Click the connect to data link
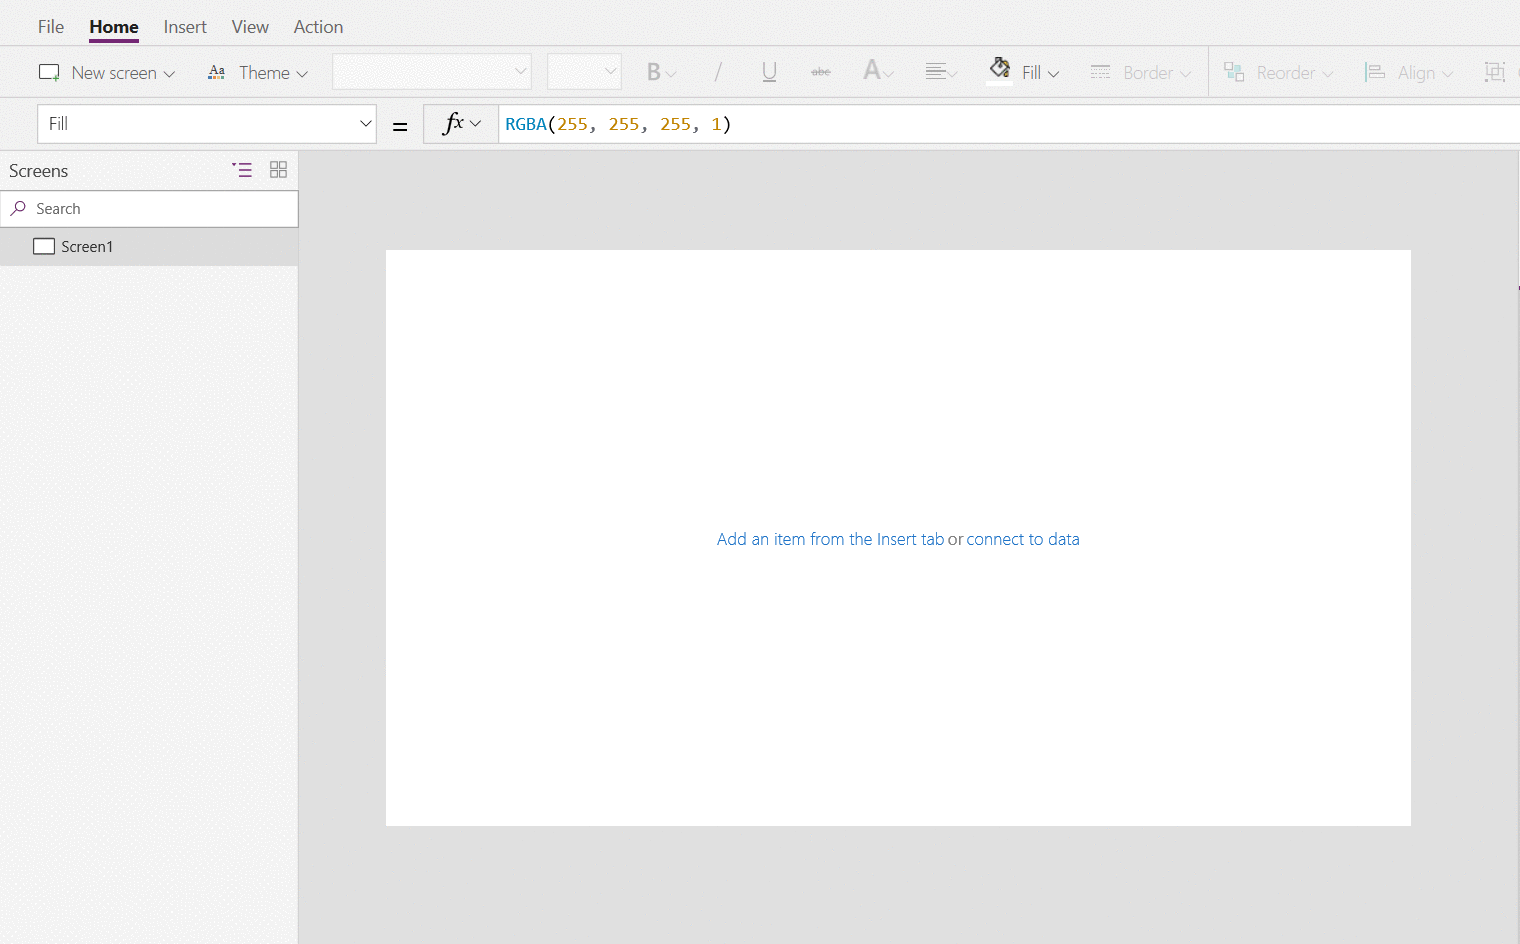 point(1022,539)
